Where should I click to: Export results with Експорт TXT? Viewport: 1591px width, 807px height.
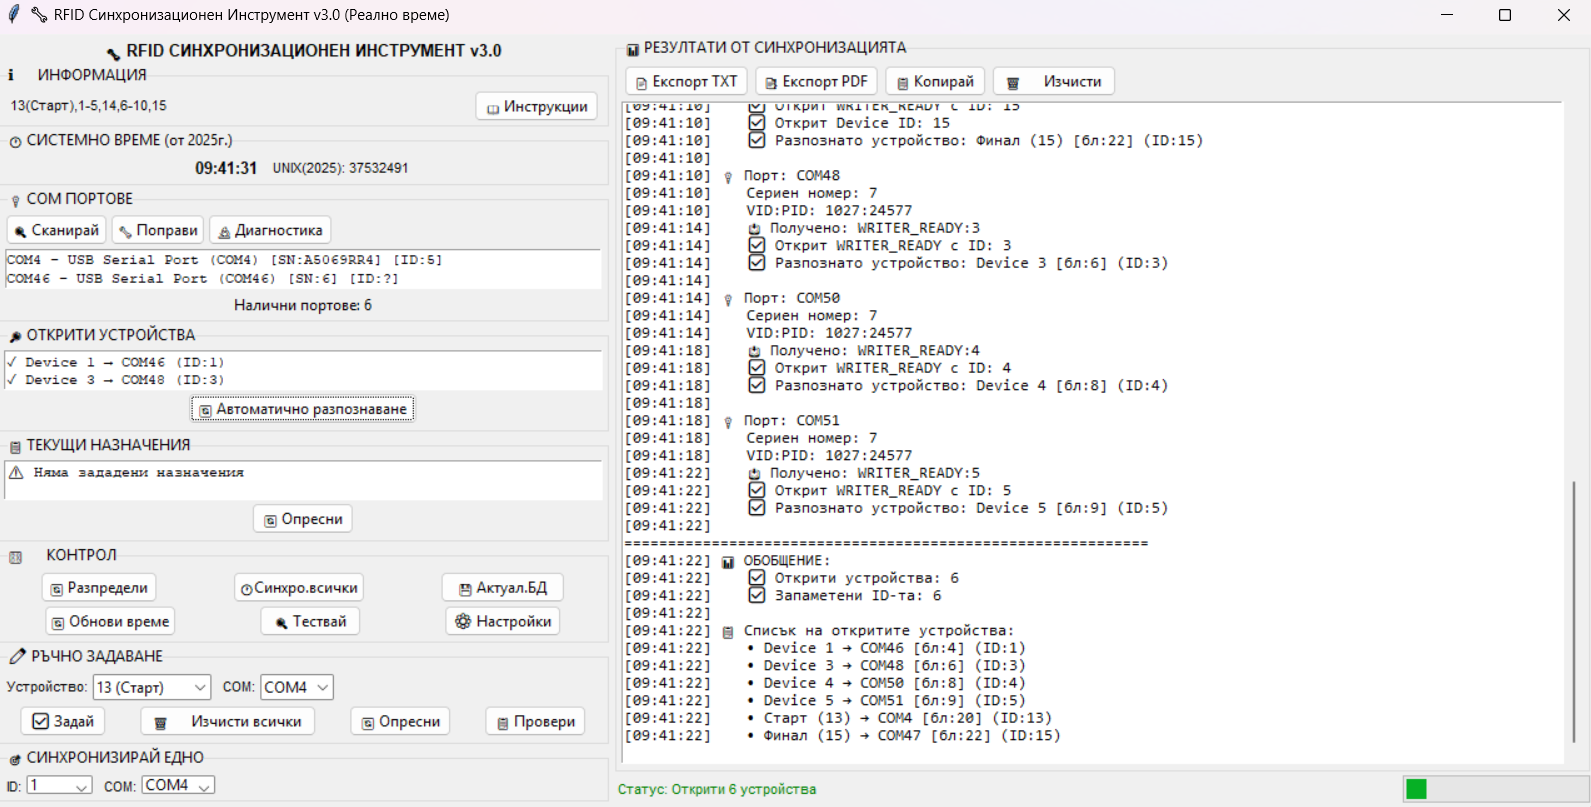686,81
